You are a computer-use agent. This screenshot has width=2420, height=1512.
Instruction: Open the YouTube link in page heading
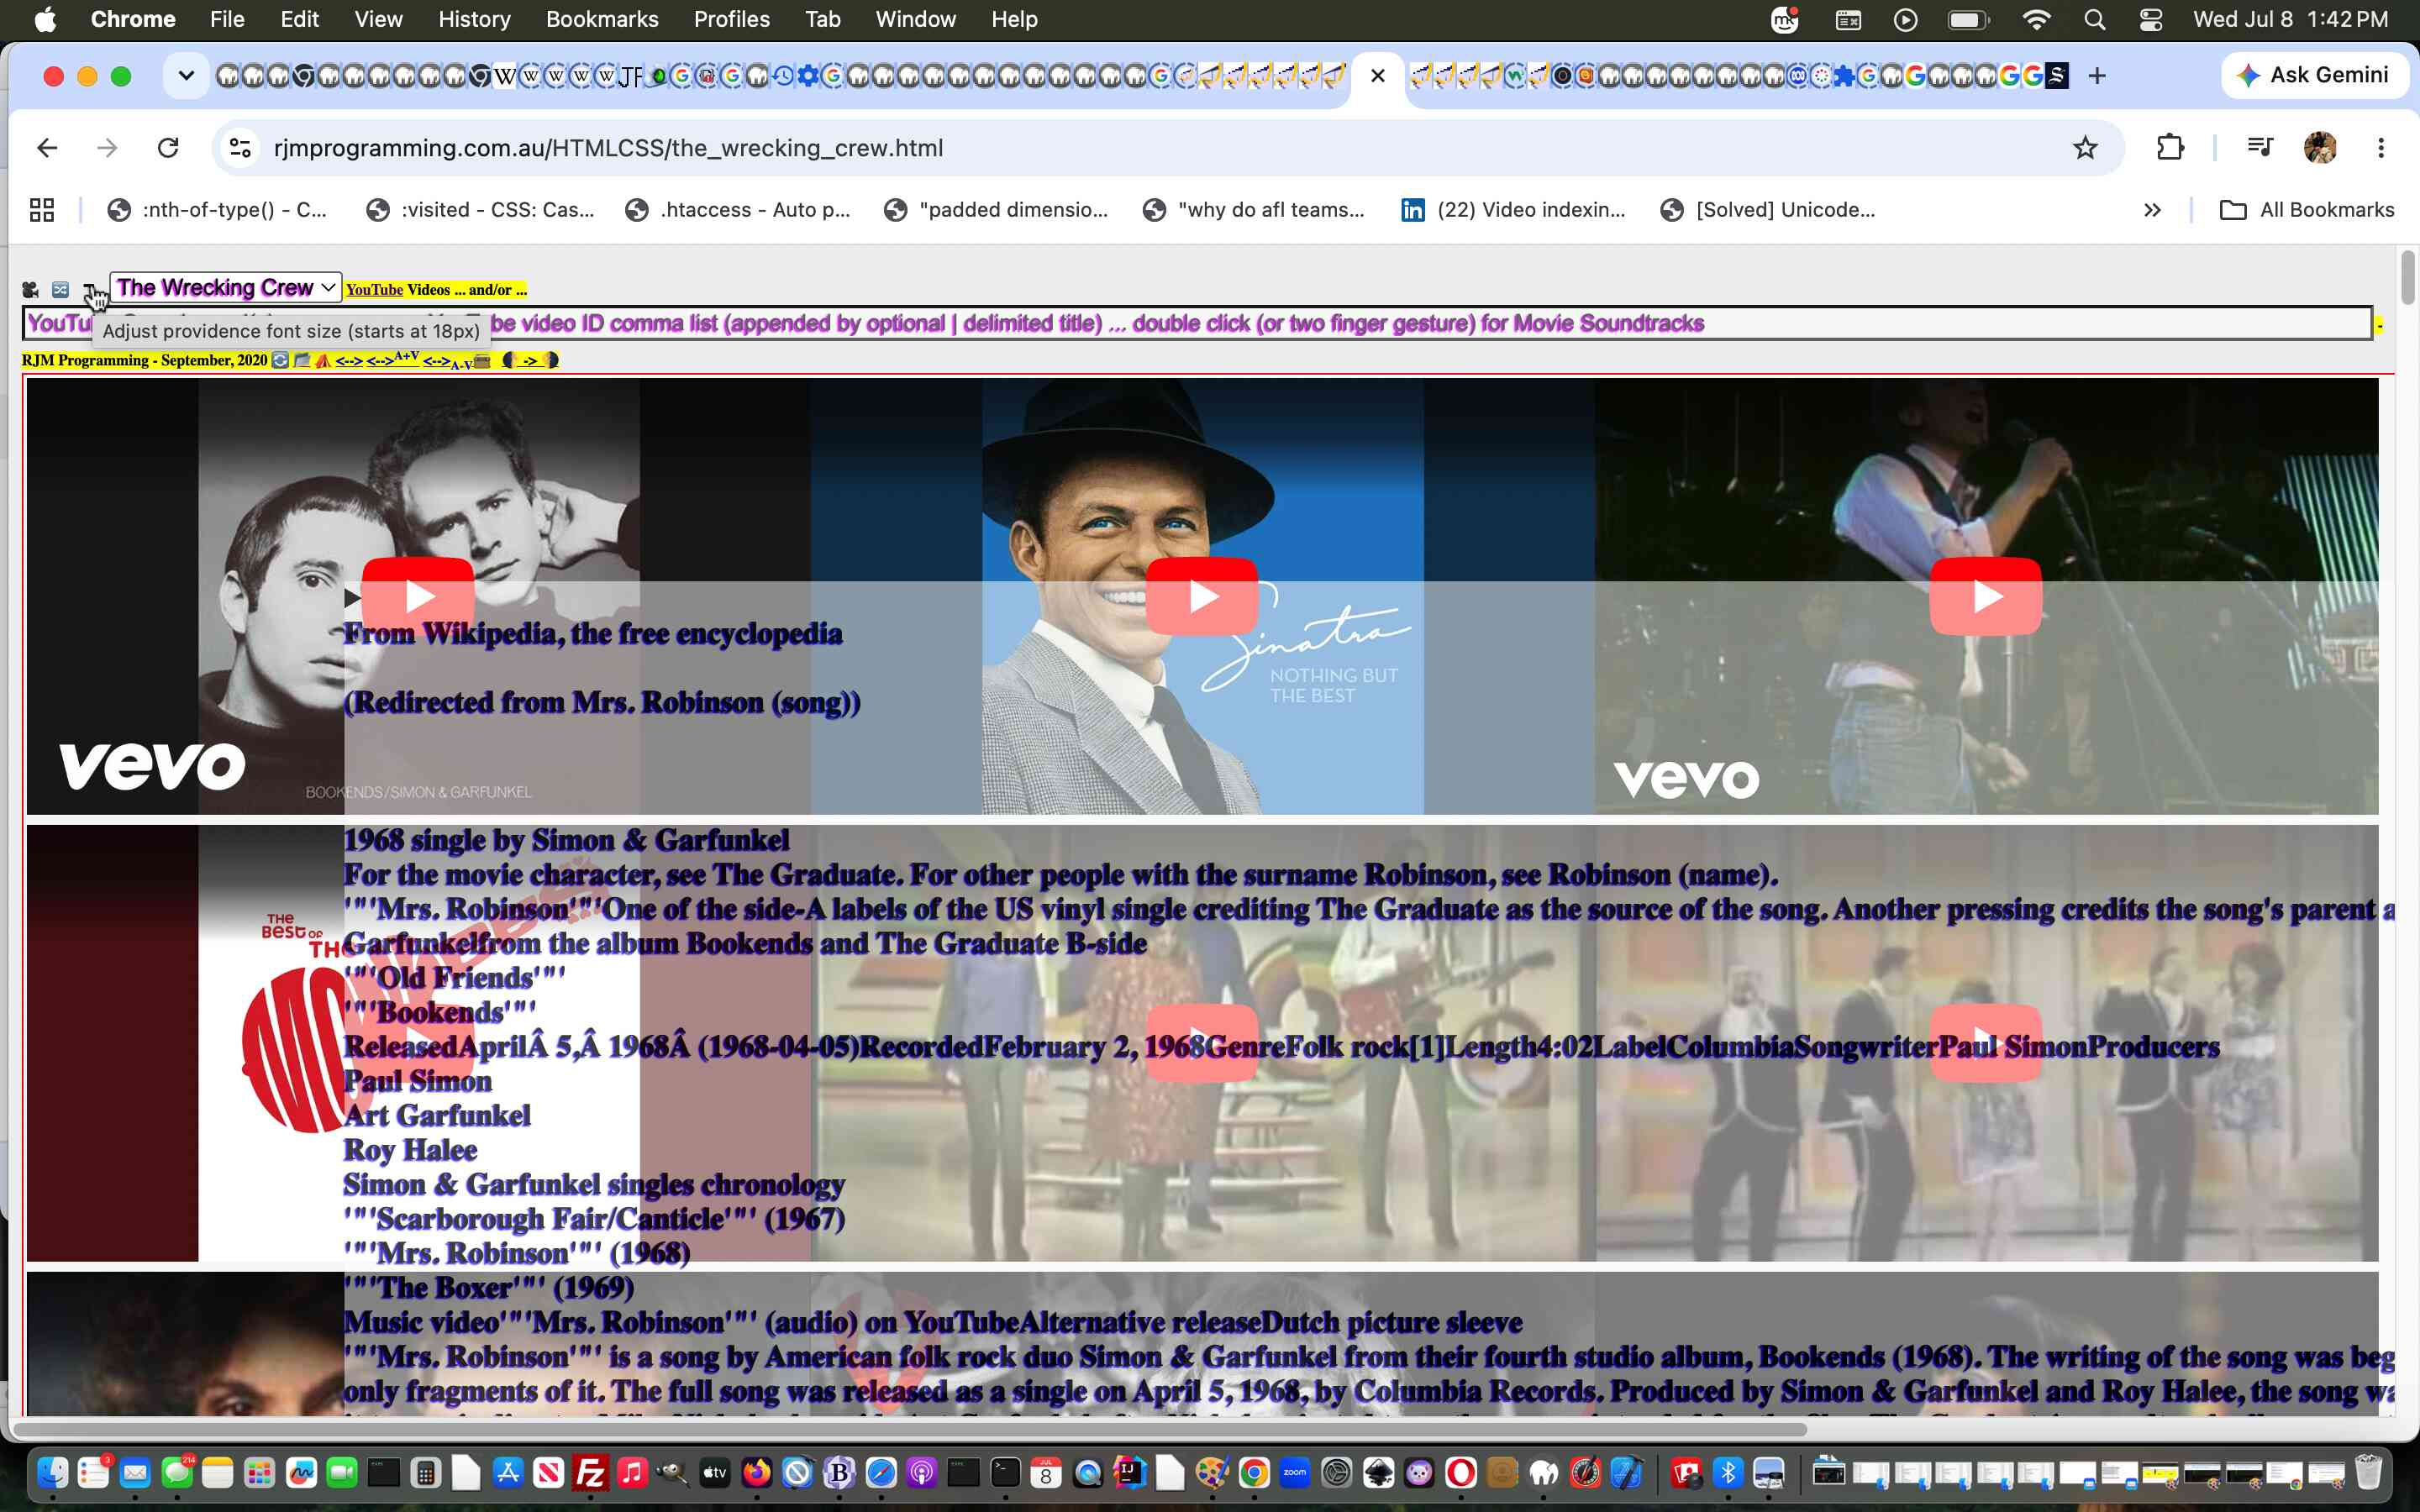[x=374, y=290]
